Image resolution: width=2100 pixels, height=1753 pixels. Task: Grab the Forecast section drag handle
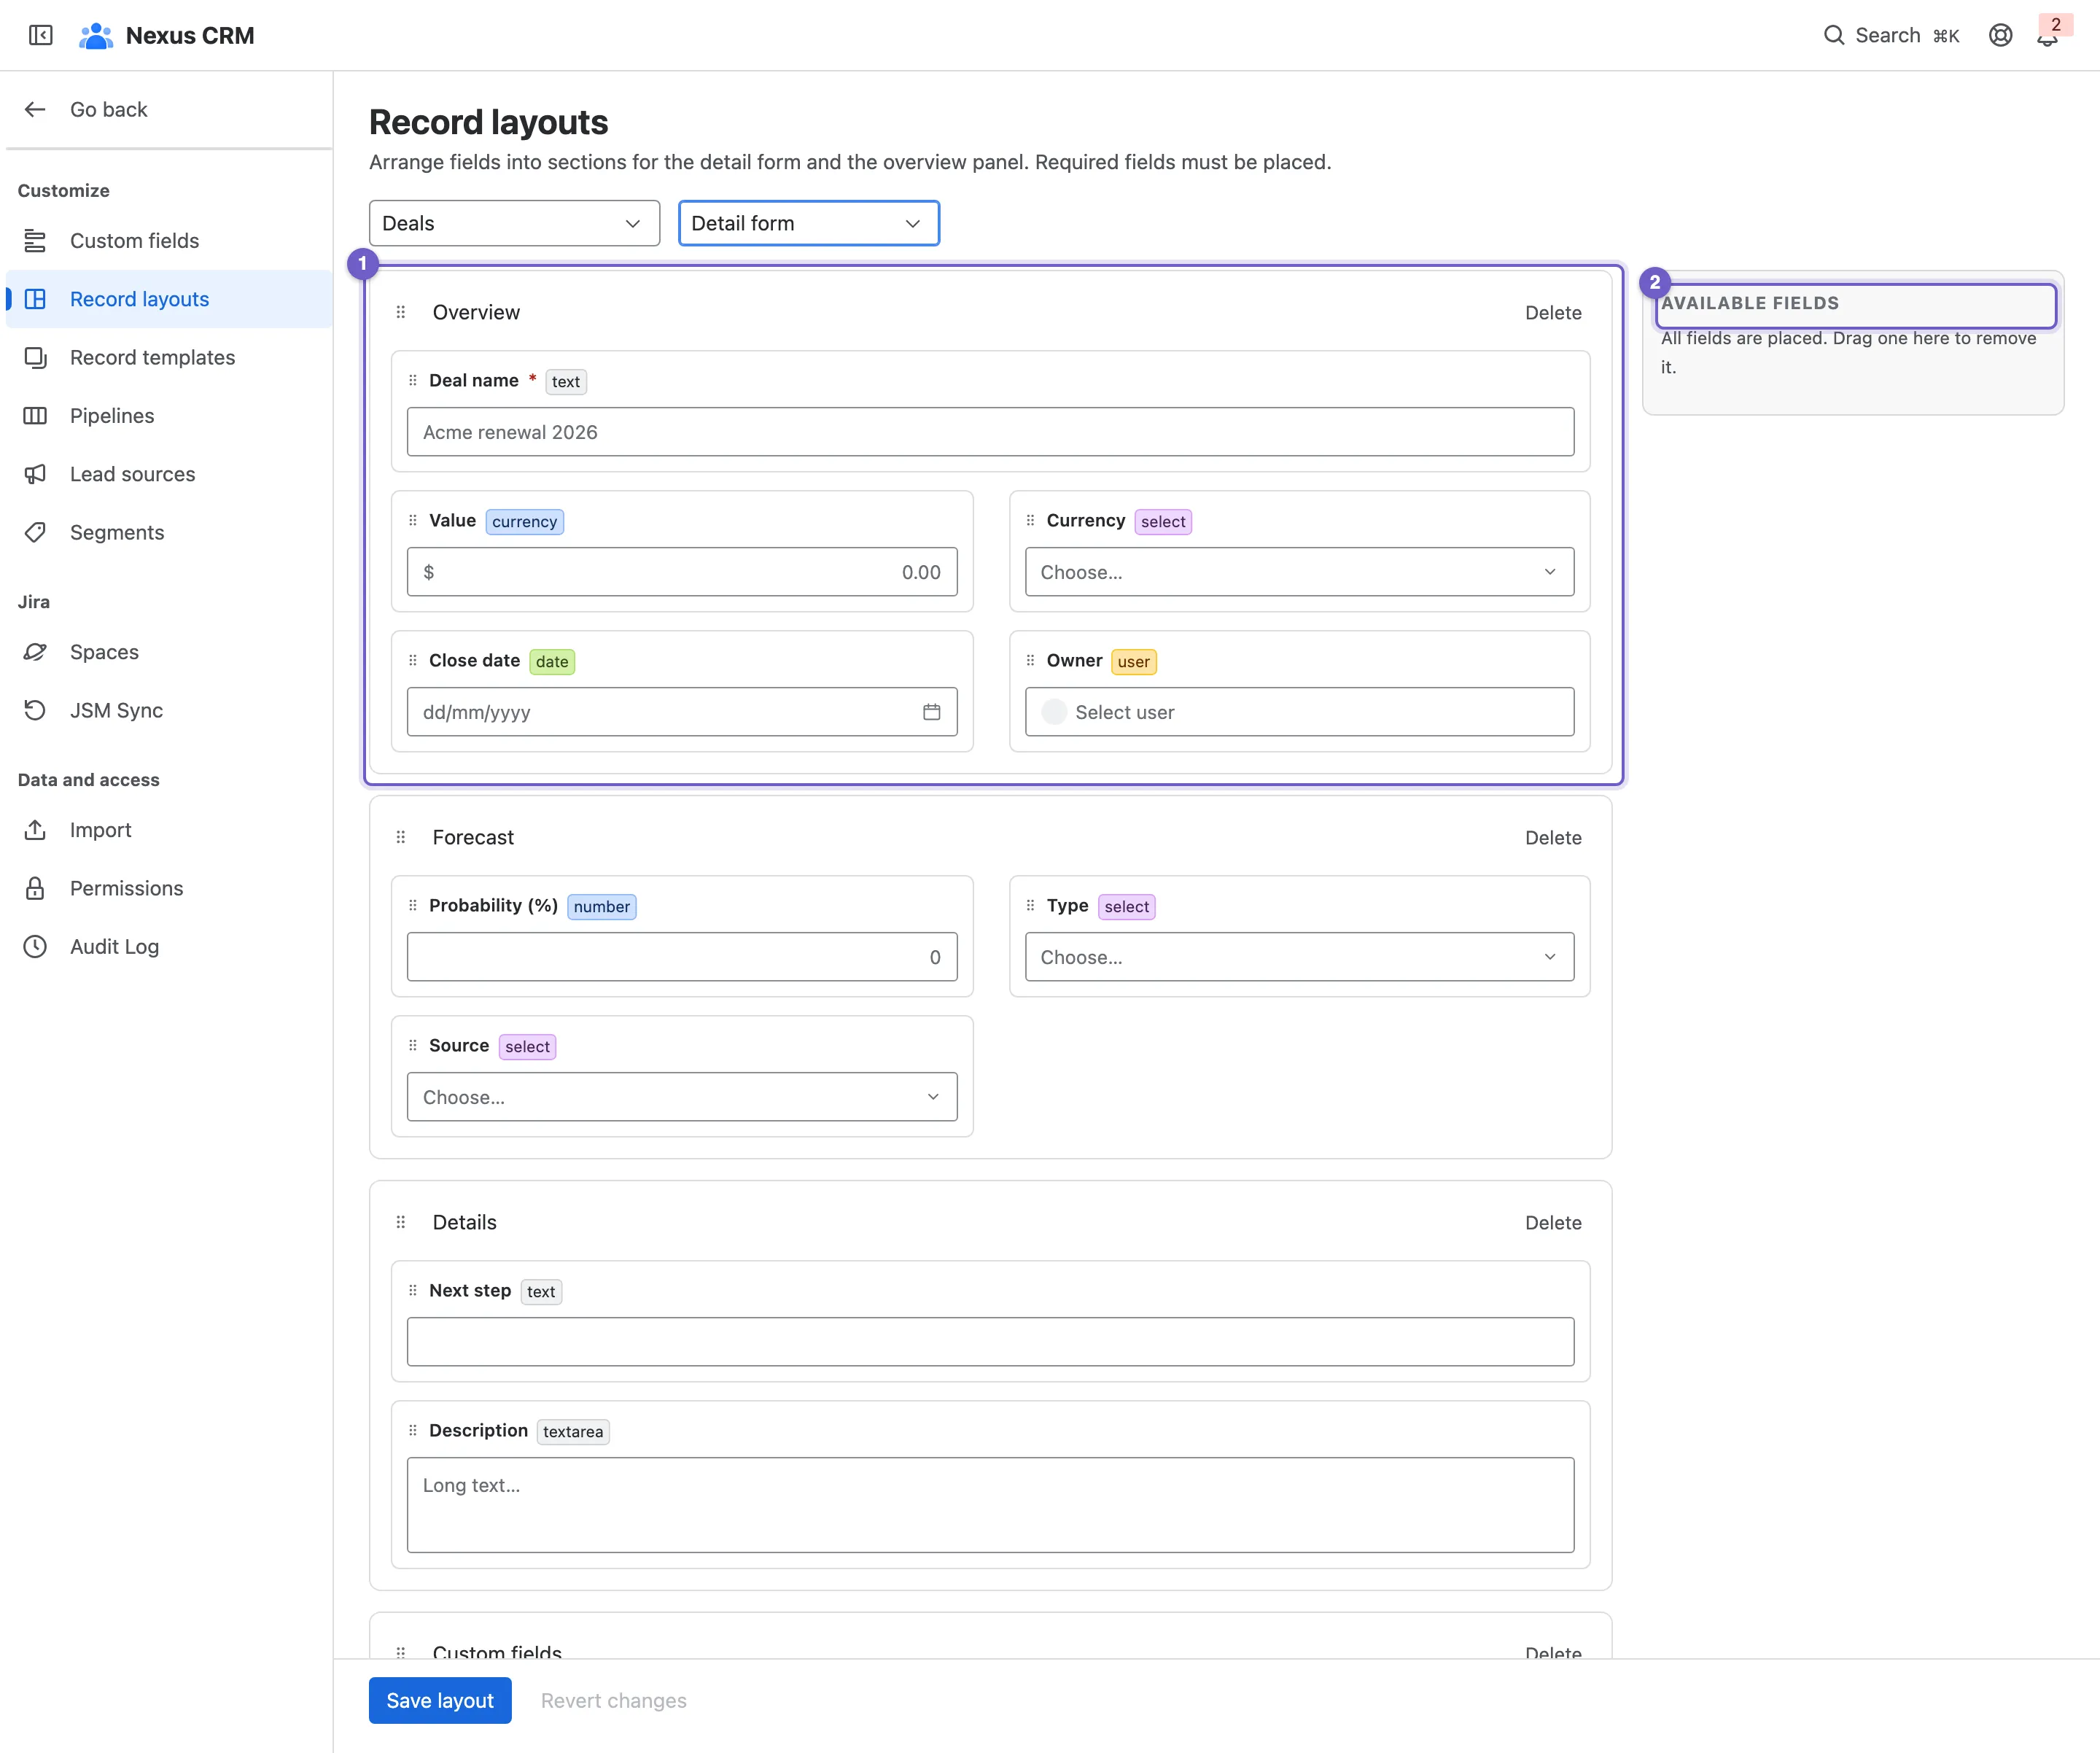(x=401, y=837)
